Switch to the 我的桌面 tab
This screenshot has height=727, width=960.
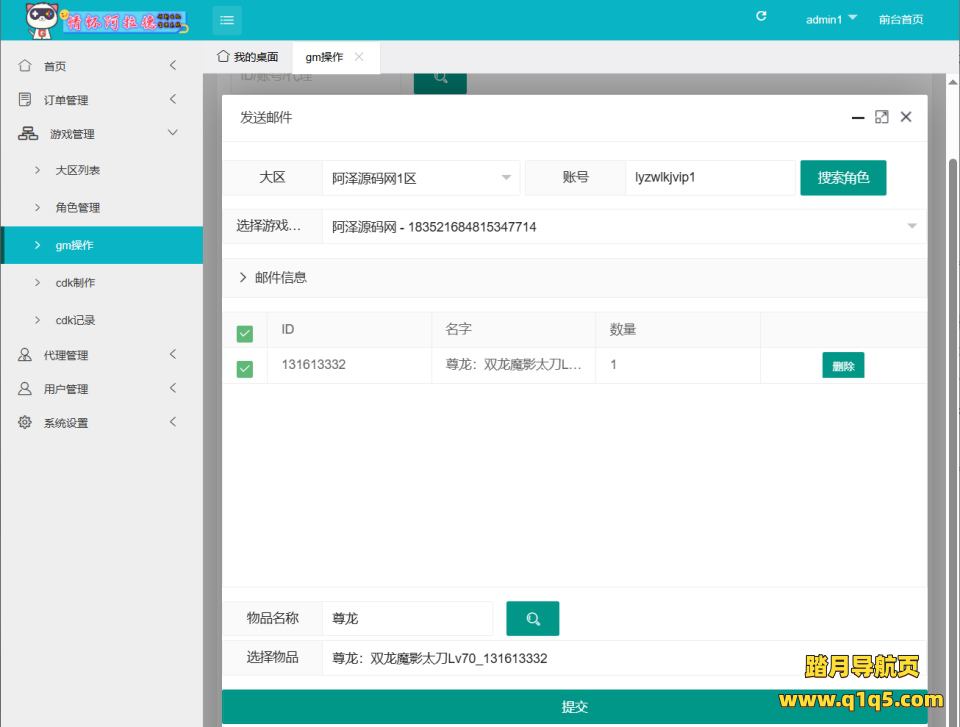248,57
